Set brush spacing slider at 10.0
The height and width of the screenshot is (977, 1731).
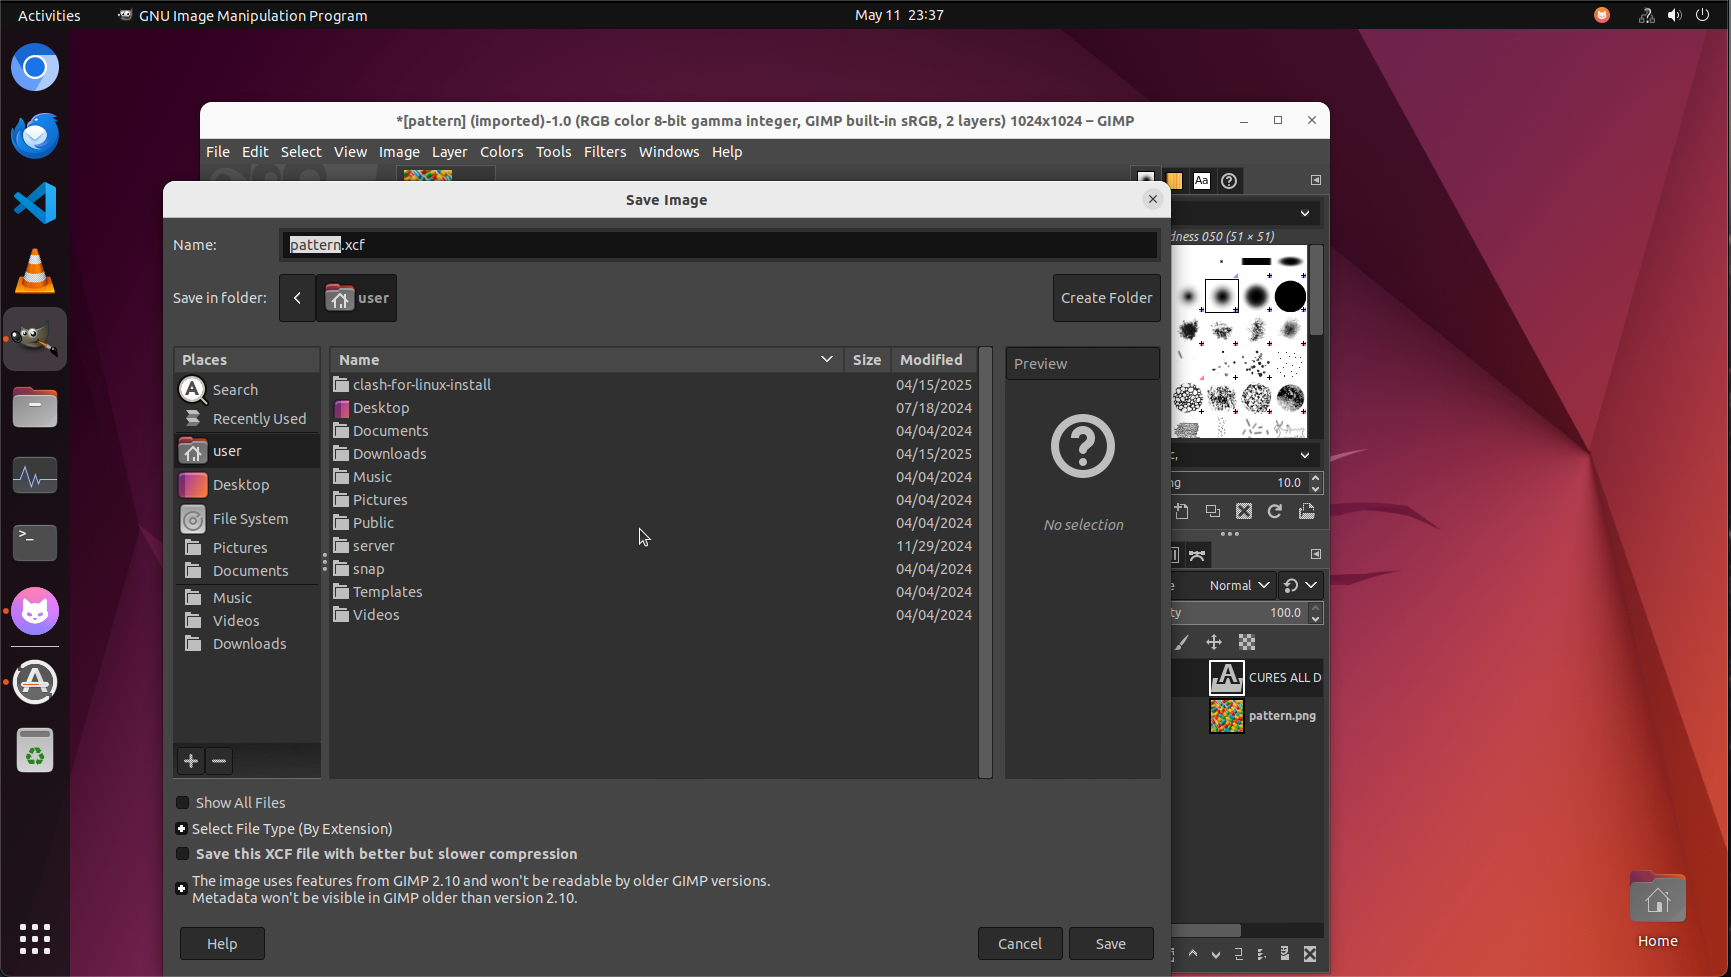1239,483
